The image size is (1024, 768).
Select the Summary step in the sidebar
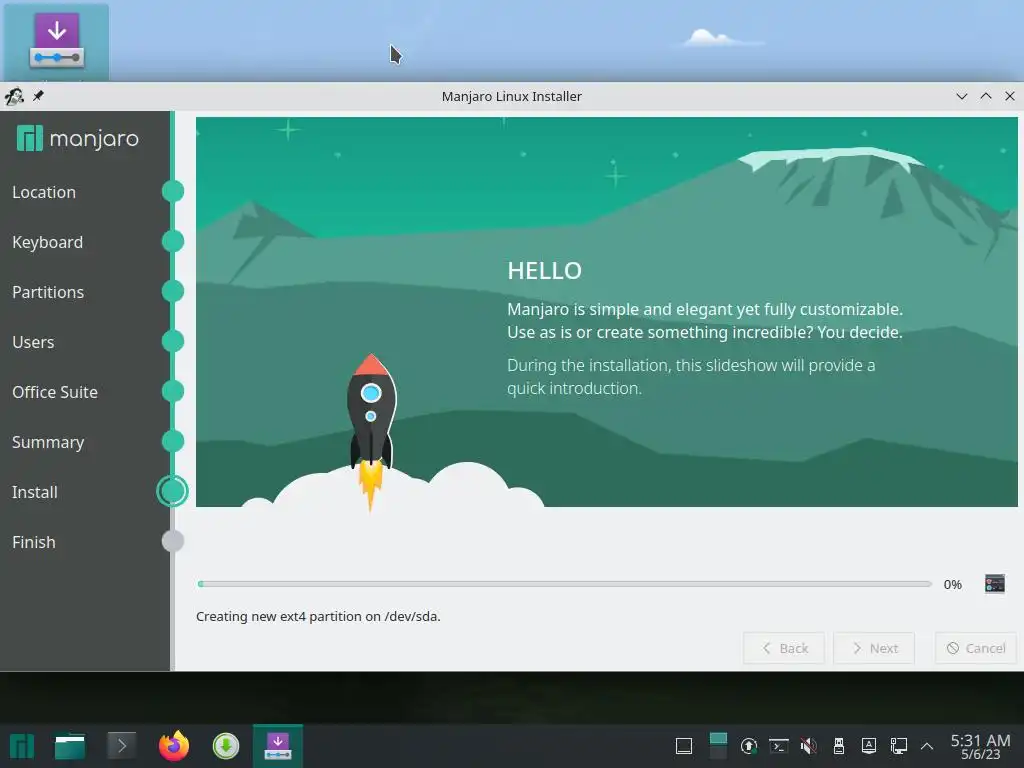(48, 442)
